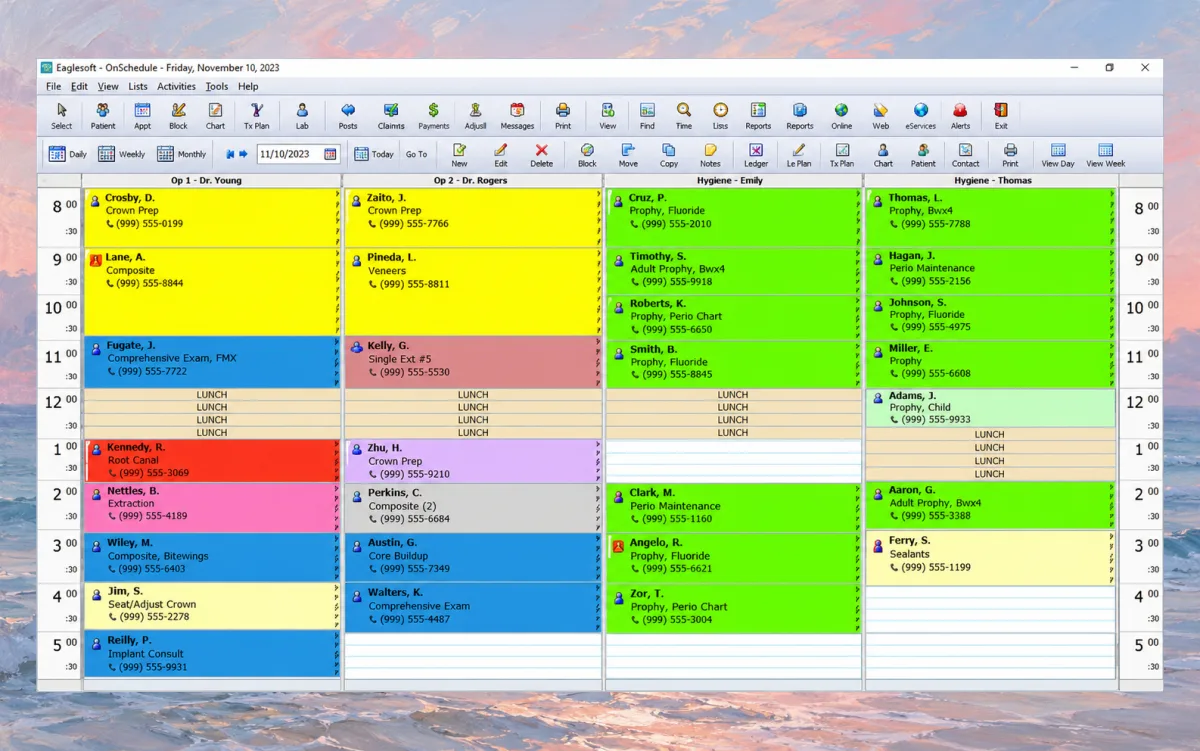Open the Help menu
The width and height of the screenshot is (1200, 751).
(x=248, y=87)
